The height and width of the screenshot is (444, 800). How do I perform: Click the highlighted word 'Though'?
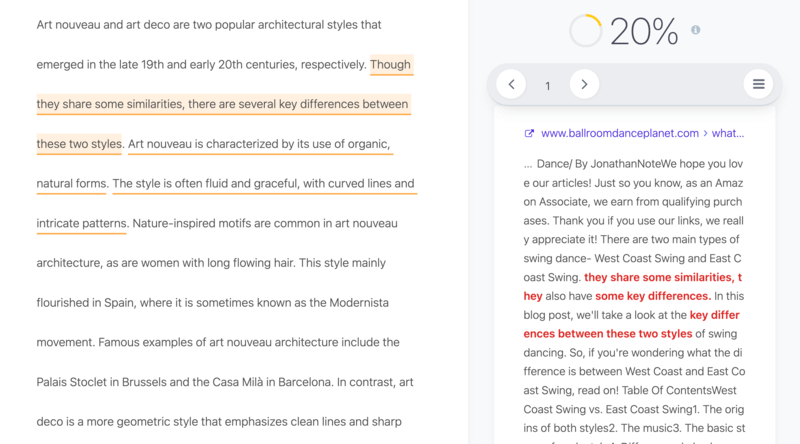[x=391, y=65]
